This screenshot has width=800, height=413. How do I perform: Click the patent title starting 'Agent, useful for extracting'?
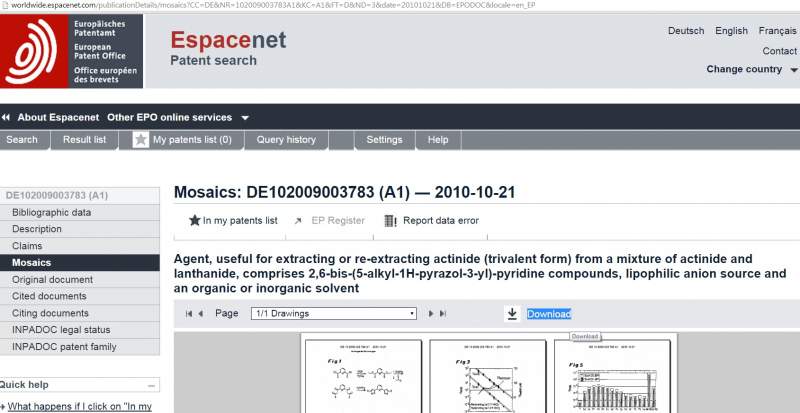click(x=480, y=274)
